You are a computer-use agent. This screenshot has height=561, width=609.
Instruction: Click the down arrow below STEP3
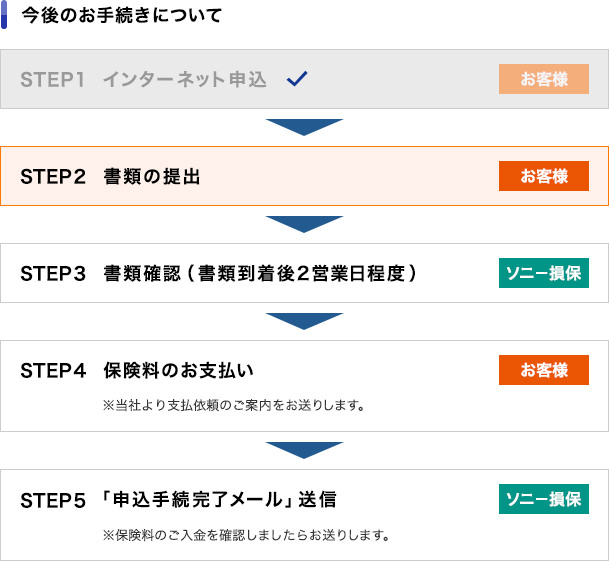(304, 321)
